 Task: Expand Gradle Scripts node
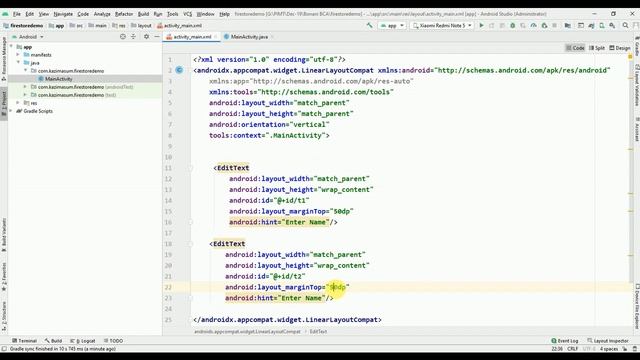pos(11,111)
